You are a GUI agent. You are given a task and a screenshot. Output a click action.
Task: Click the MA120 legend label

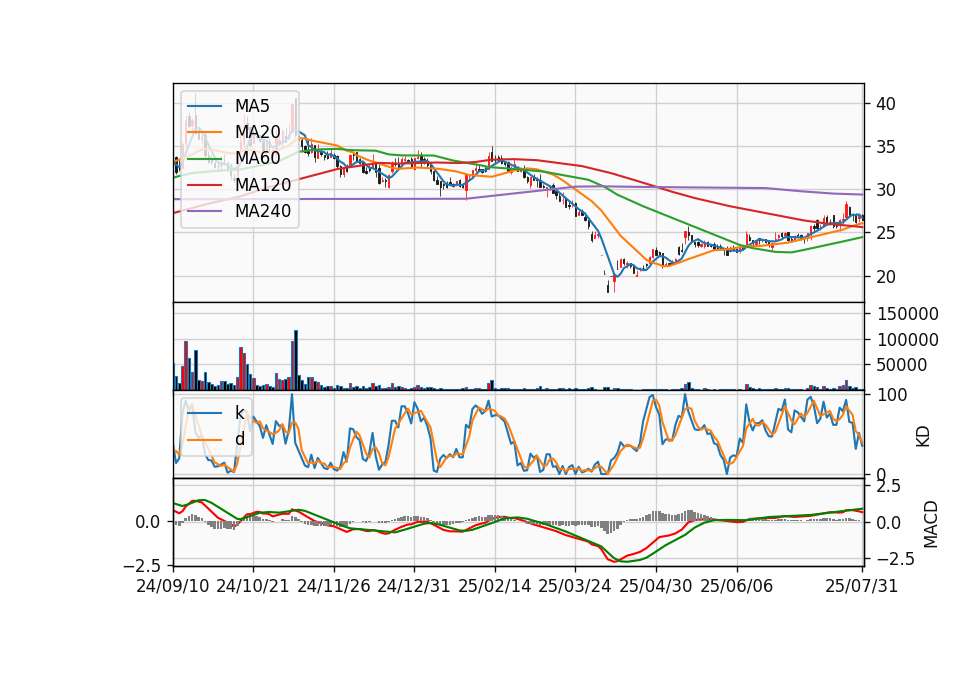click(263, 185)
